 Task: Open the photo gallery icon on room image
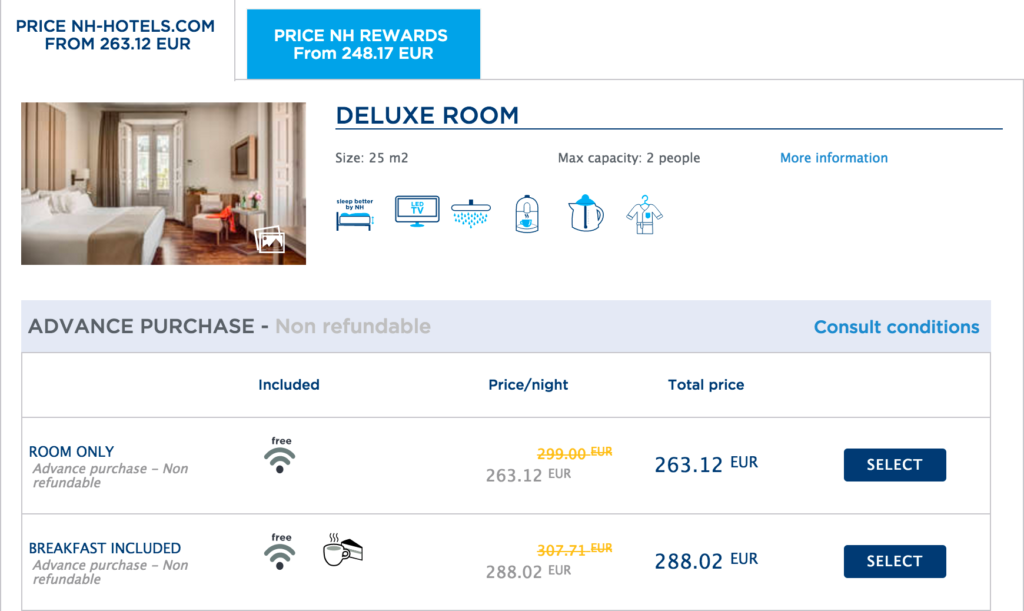pos(270,240)
